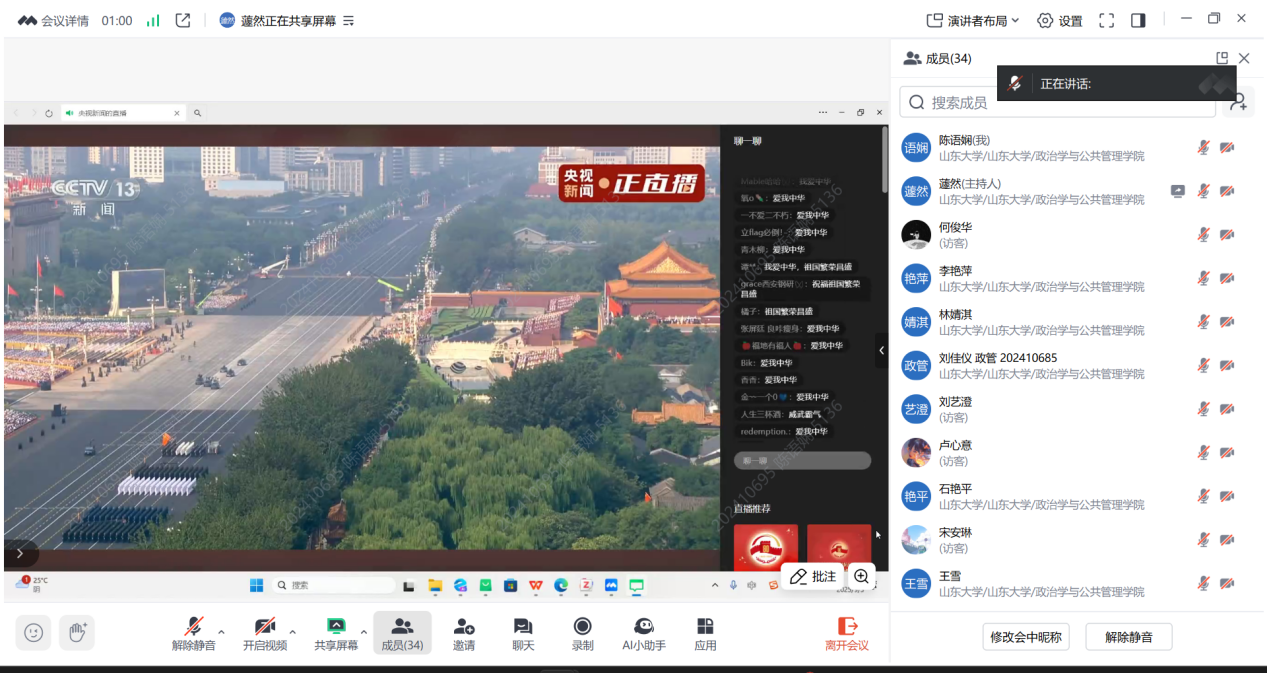Image resolution: width=1267 pixels, height=673 pixels.
Task: Open the 聊天 chat panel
Action: click(x=523, y=633)
